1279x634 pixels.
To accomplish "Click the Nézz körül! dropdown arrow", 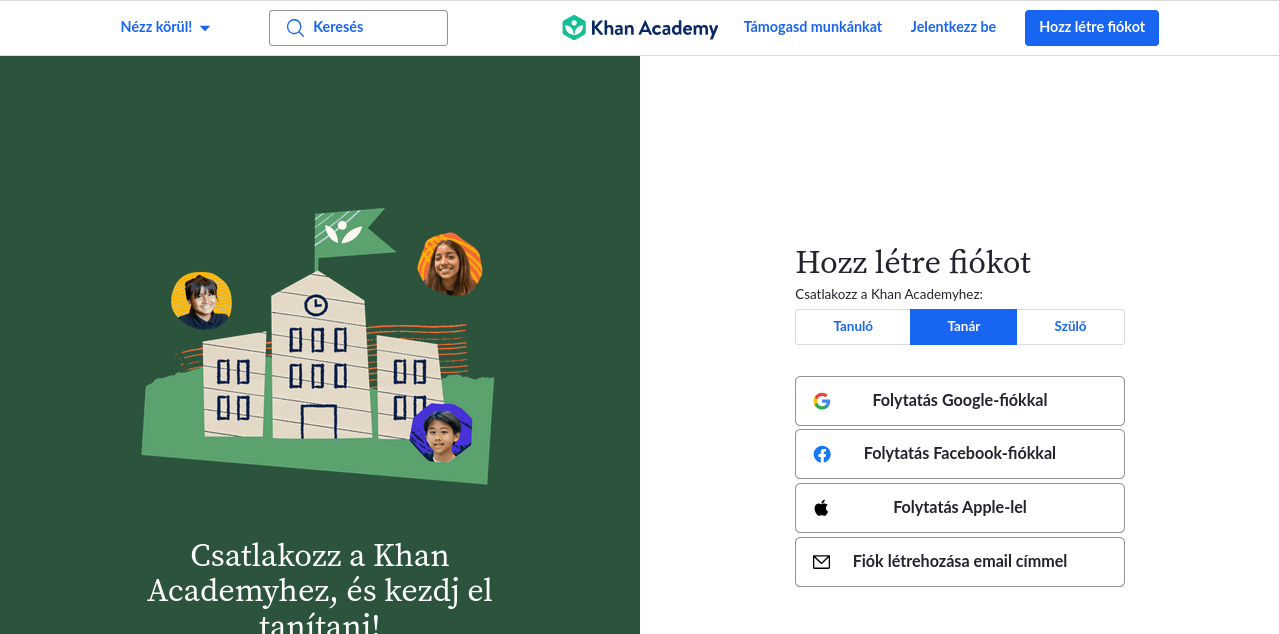I will click(x=205, y=29).
